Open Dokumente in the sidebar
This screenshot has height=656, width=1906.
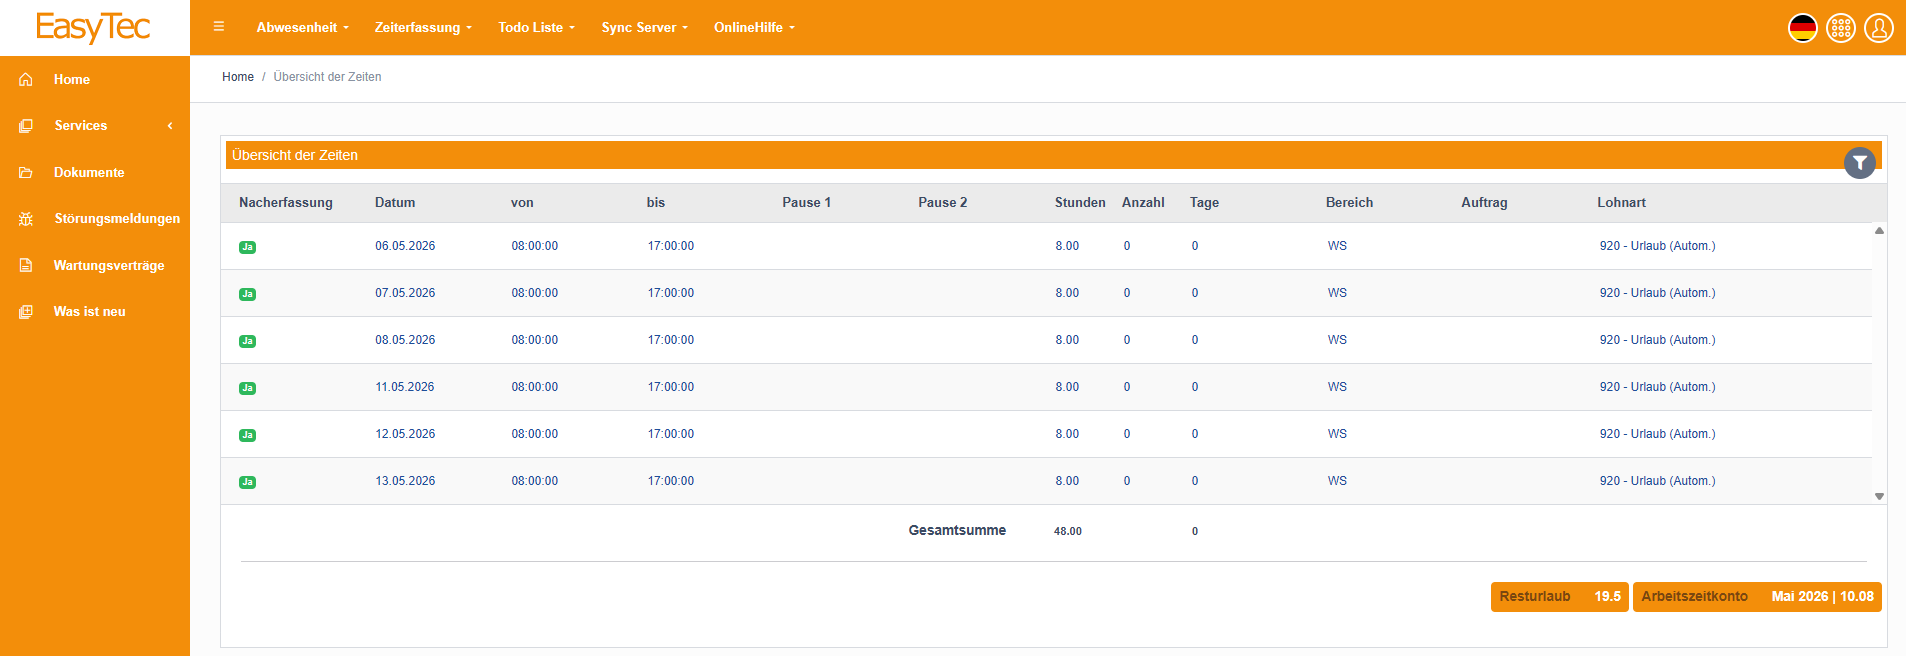[89, 172]
